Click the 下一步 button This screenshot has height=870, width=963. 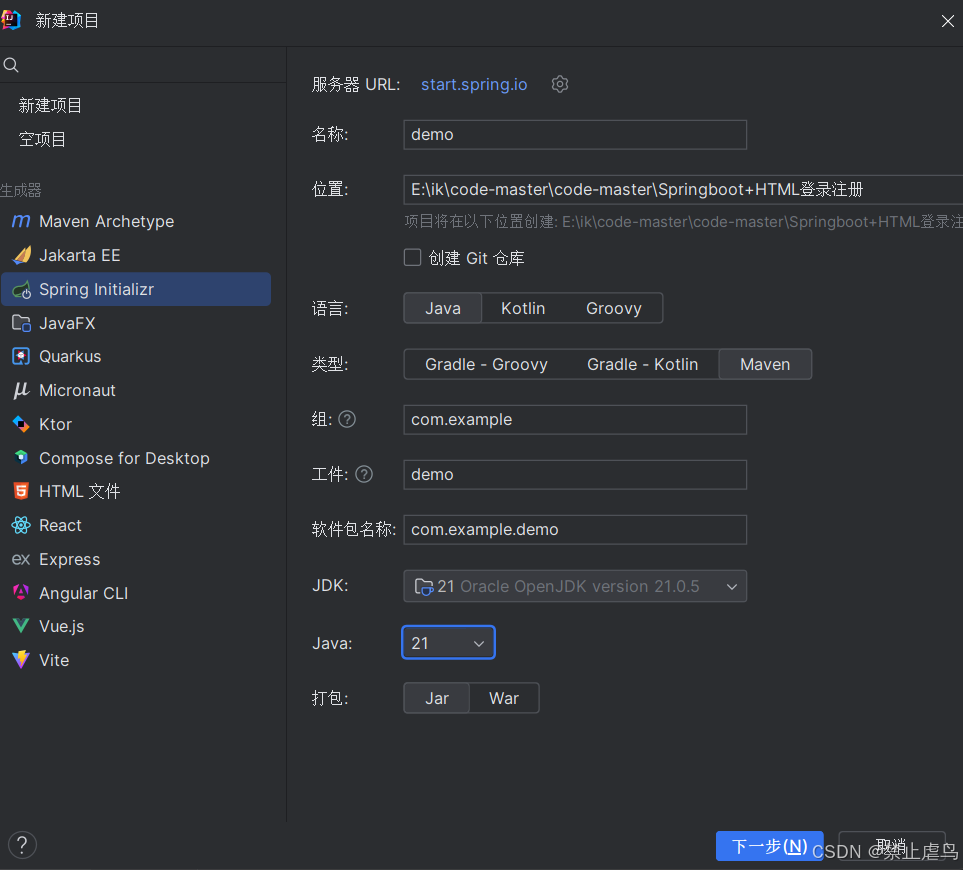click(769, 846)
